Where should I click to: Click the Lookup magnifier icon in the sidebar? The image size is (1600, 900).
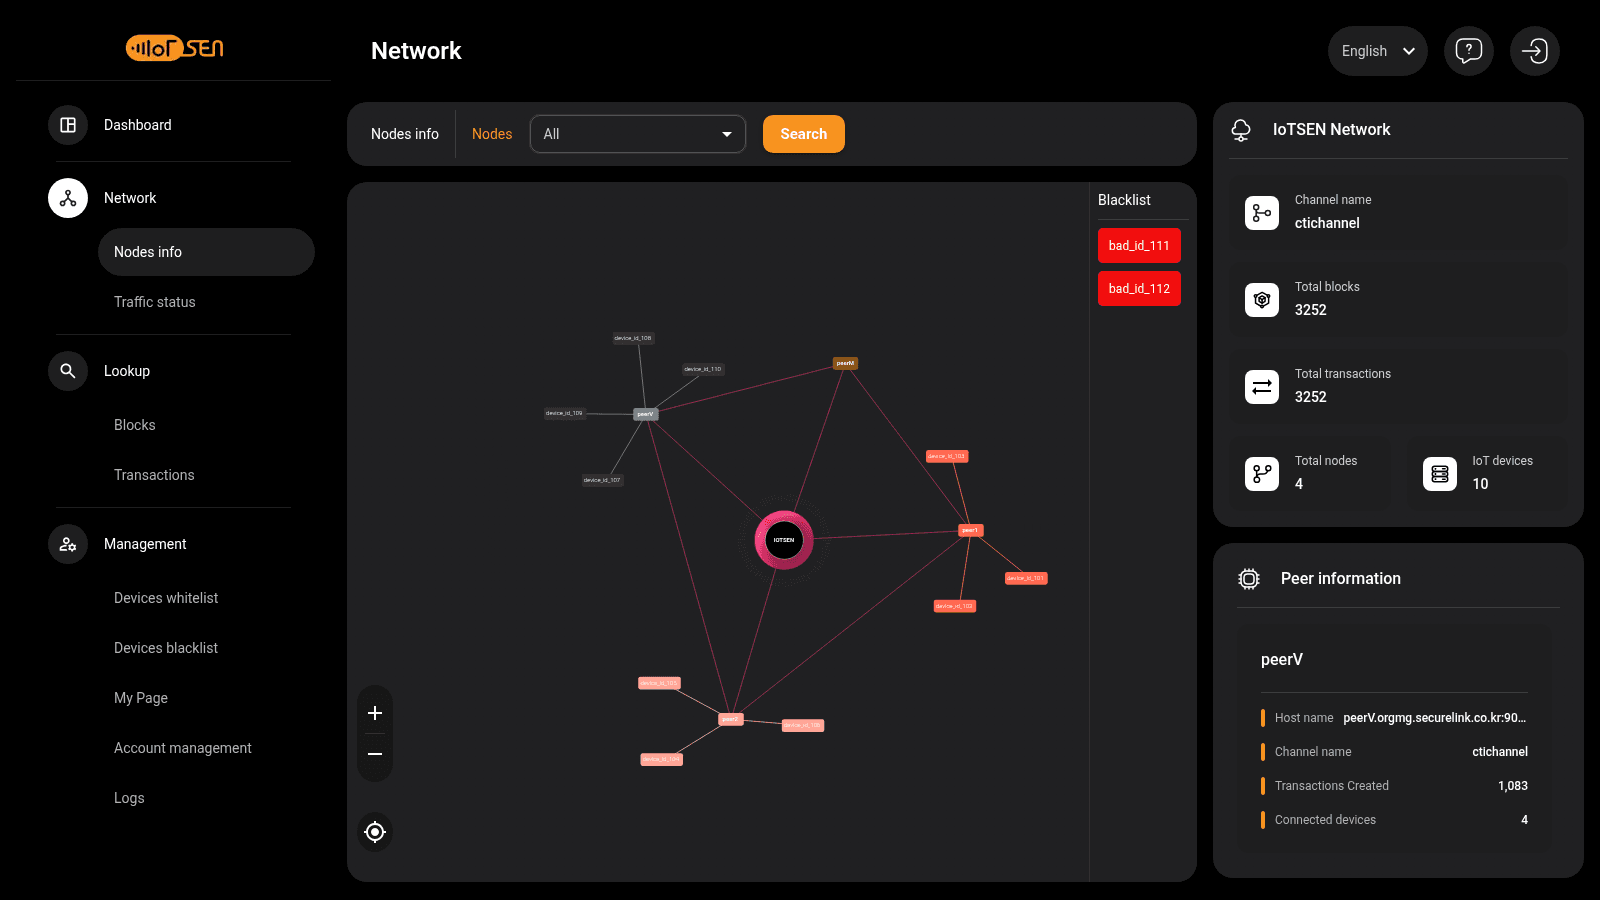(x=68, y=371)
